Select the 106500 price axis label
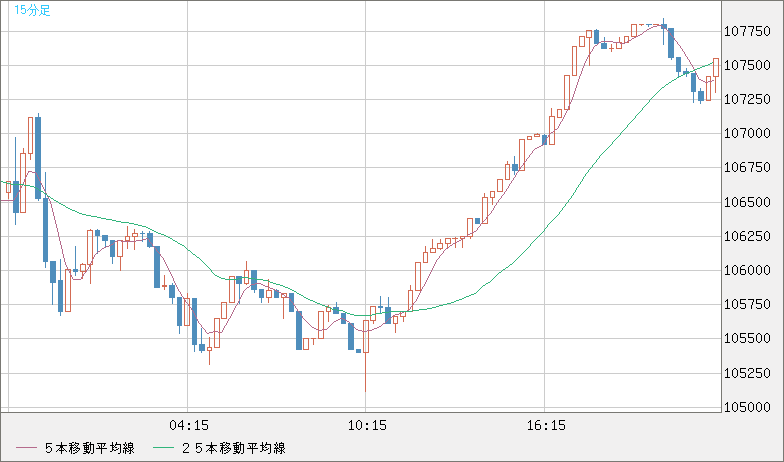The image size is (784, 462). point(748,202)
